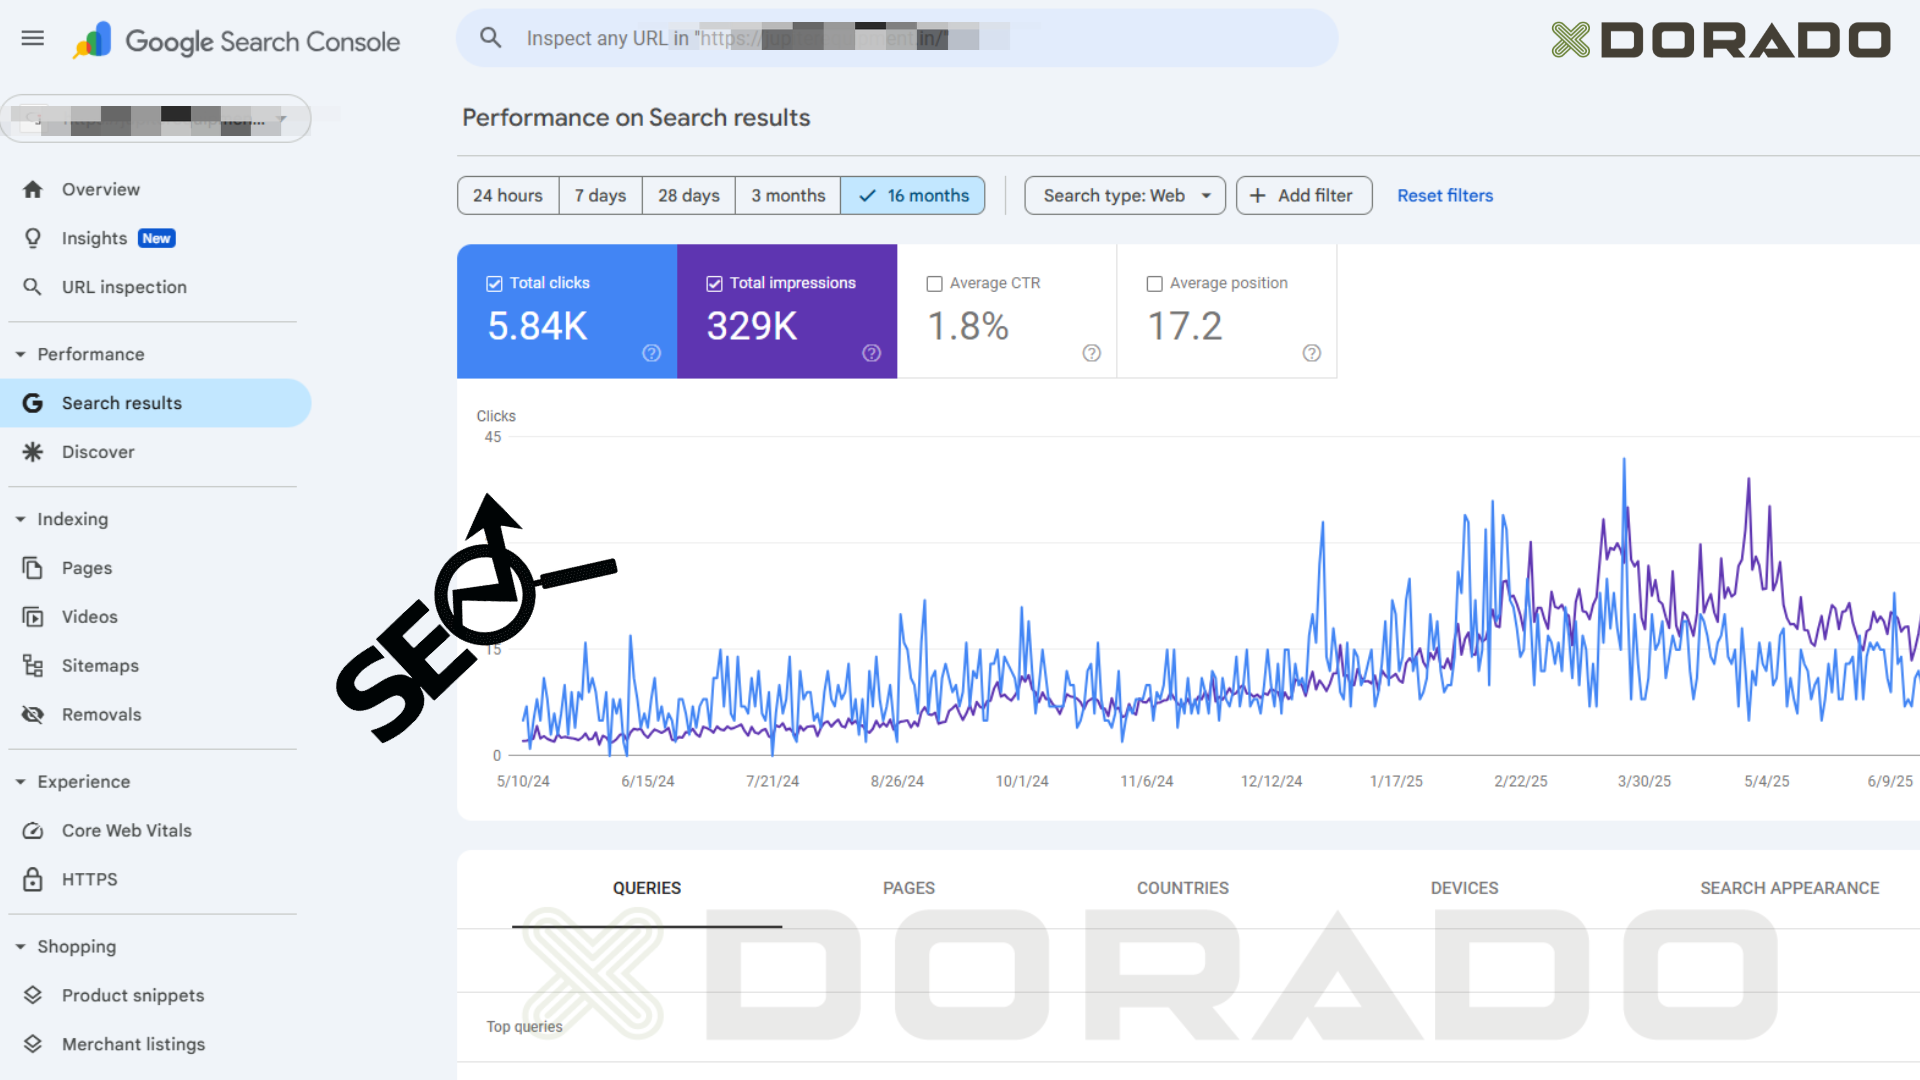Toggle the Total impressions checkbox
Image resolution: width=1920 pixels, height=1080 pixels.
point(714,284)
